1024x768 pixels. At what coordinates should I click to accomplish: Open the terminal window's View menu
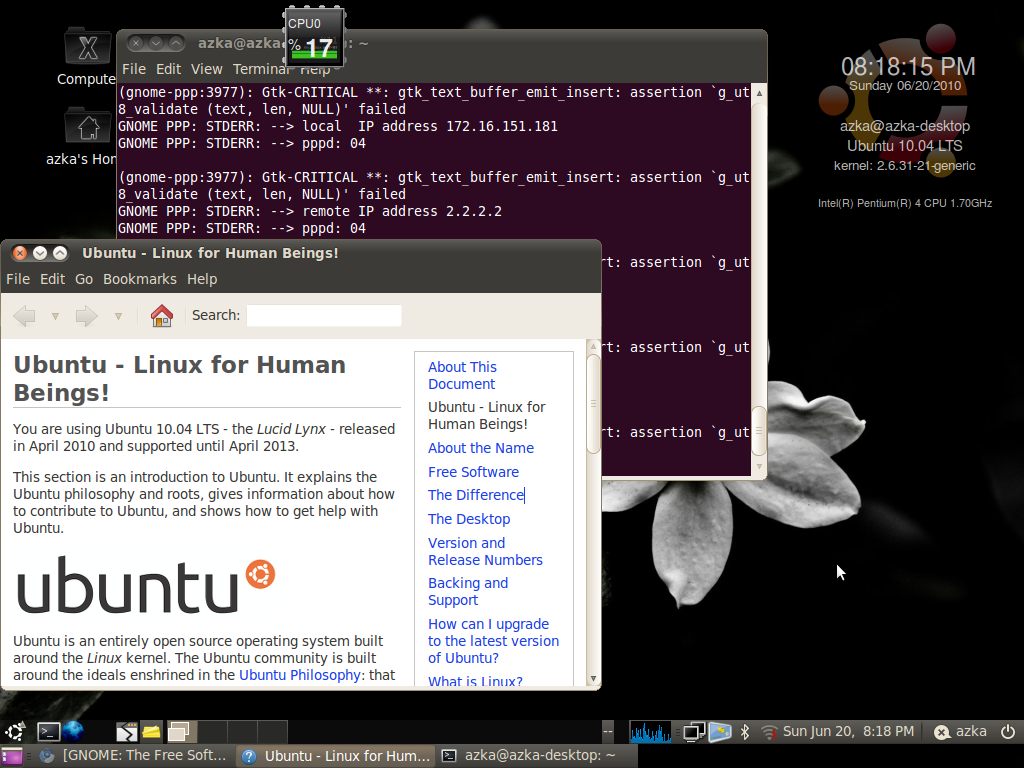click(x=206, y=69)
